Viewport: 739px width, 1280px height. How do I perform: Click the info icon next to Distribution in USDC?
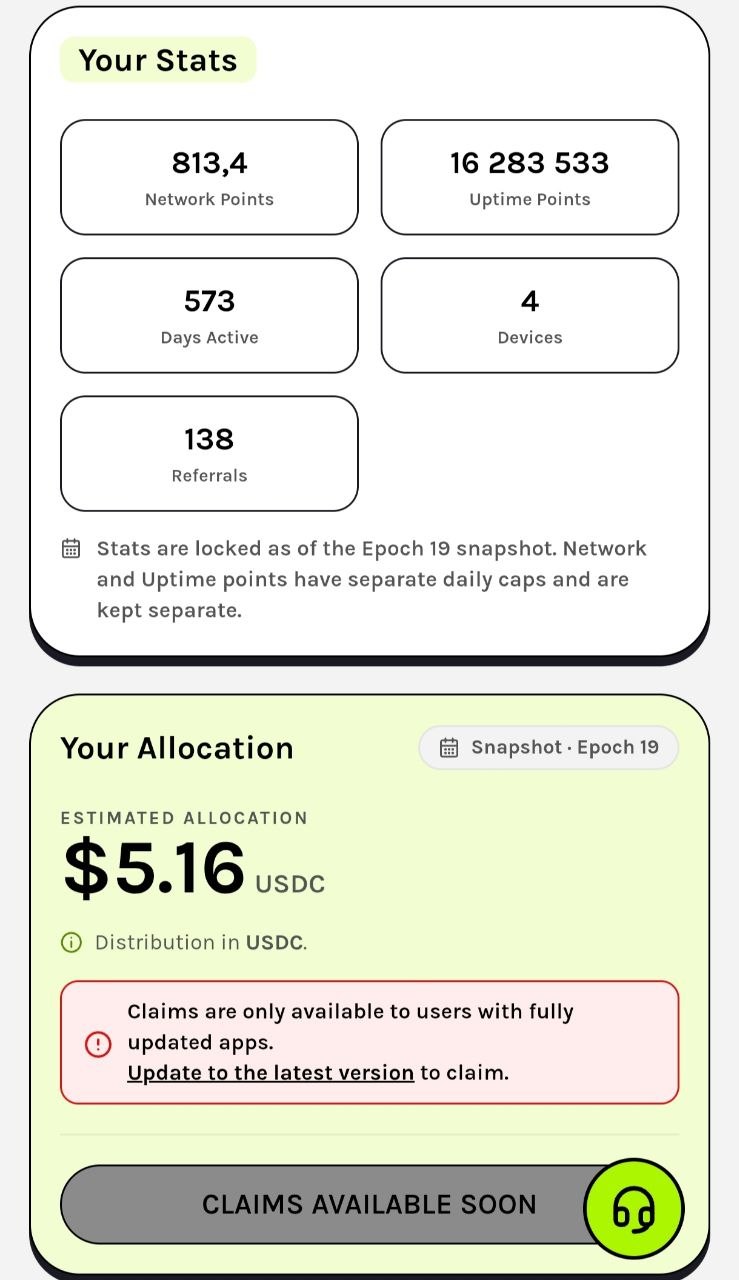[71, 942]
